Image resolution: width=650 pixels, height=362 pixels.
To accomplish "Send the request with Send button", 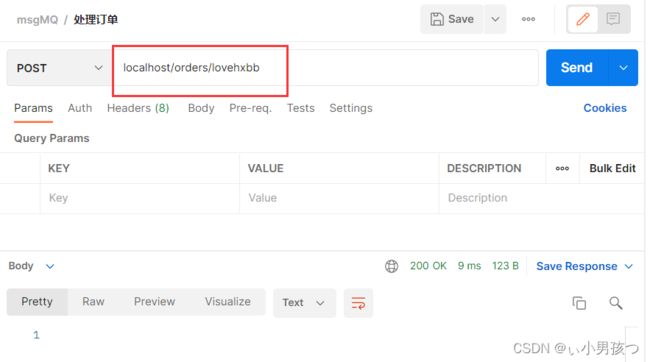I will [x=577, y=68].
